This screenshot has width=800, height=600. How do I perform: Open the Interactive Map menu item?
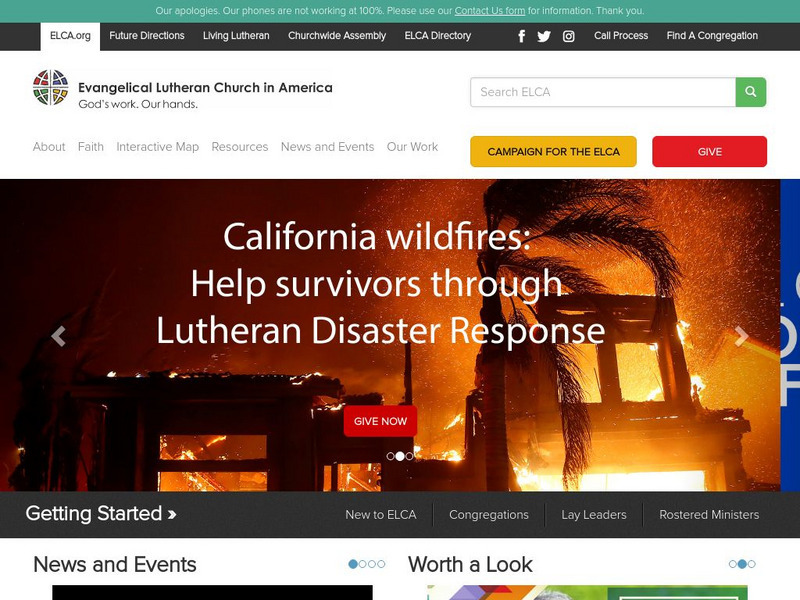158,147
